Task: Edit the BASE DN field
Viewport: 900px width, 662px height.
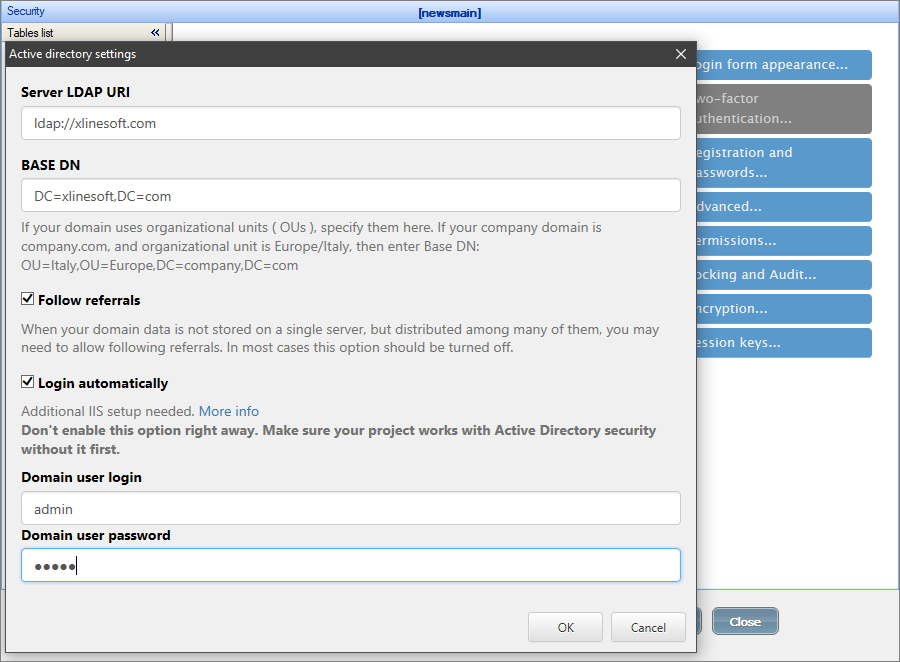Action: 350,195
